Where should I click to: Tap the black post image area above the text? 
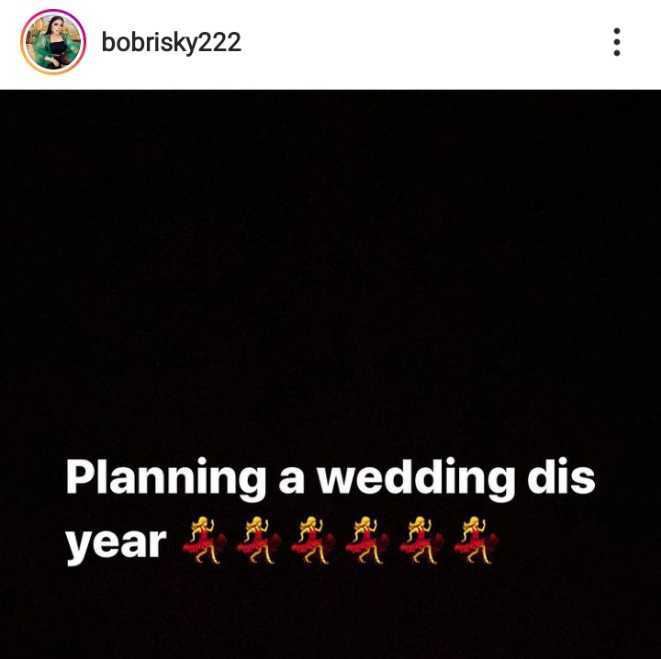click(330, 270)
